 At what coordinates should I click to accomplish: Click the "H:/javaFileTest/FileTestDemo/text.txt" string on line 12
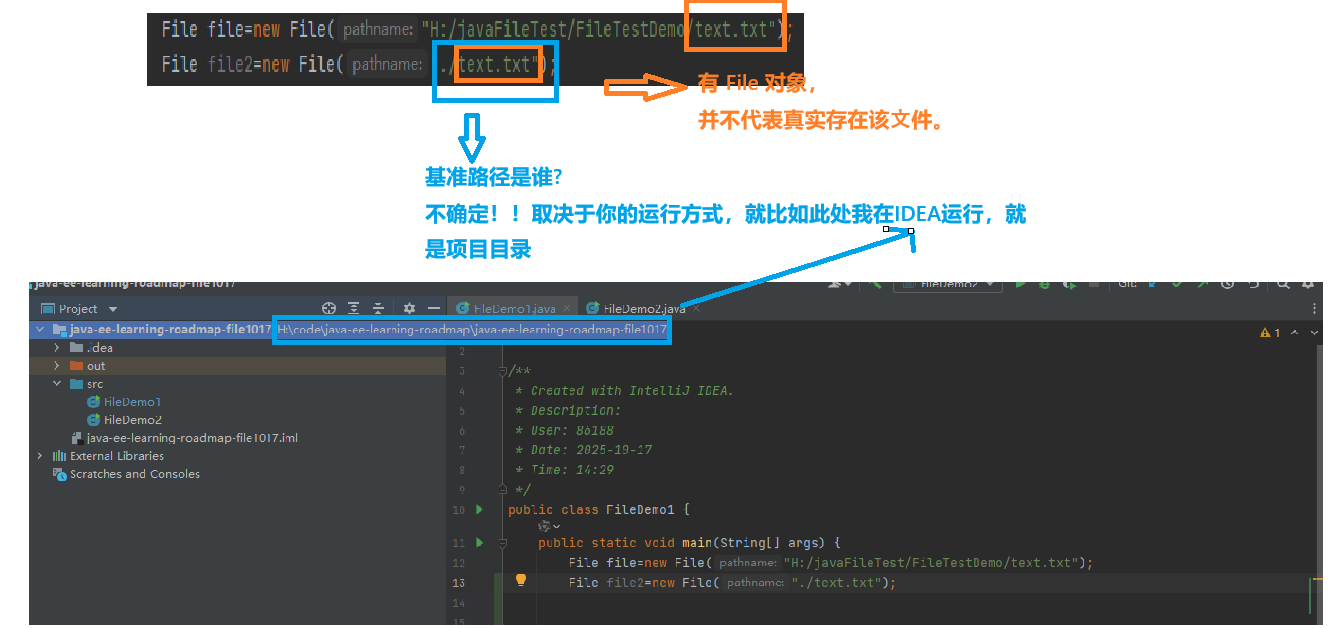click(931, 563)
